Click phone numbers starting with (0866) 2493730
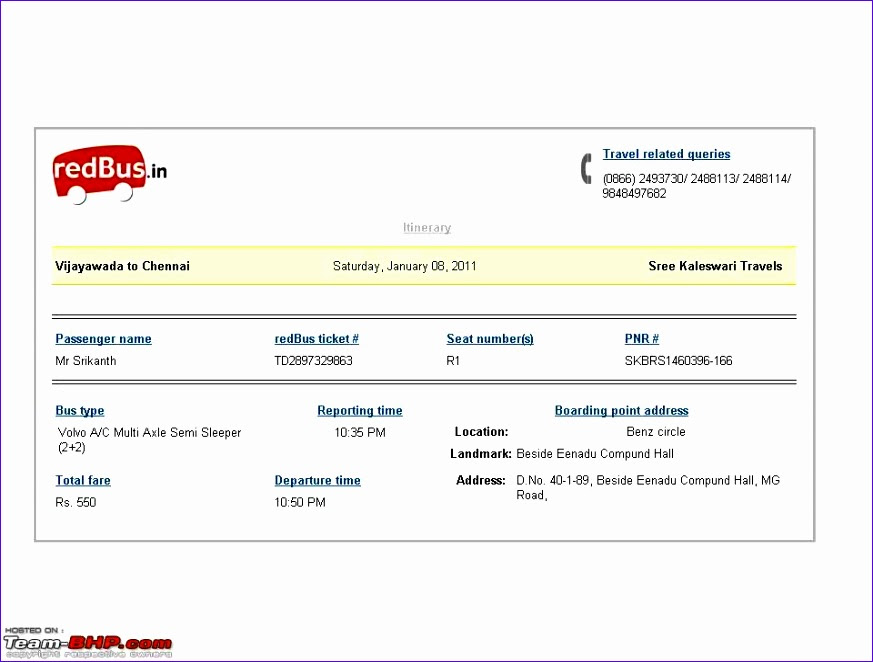 (697, 179)
